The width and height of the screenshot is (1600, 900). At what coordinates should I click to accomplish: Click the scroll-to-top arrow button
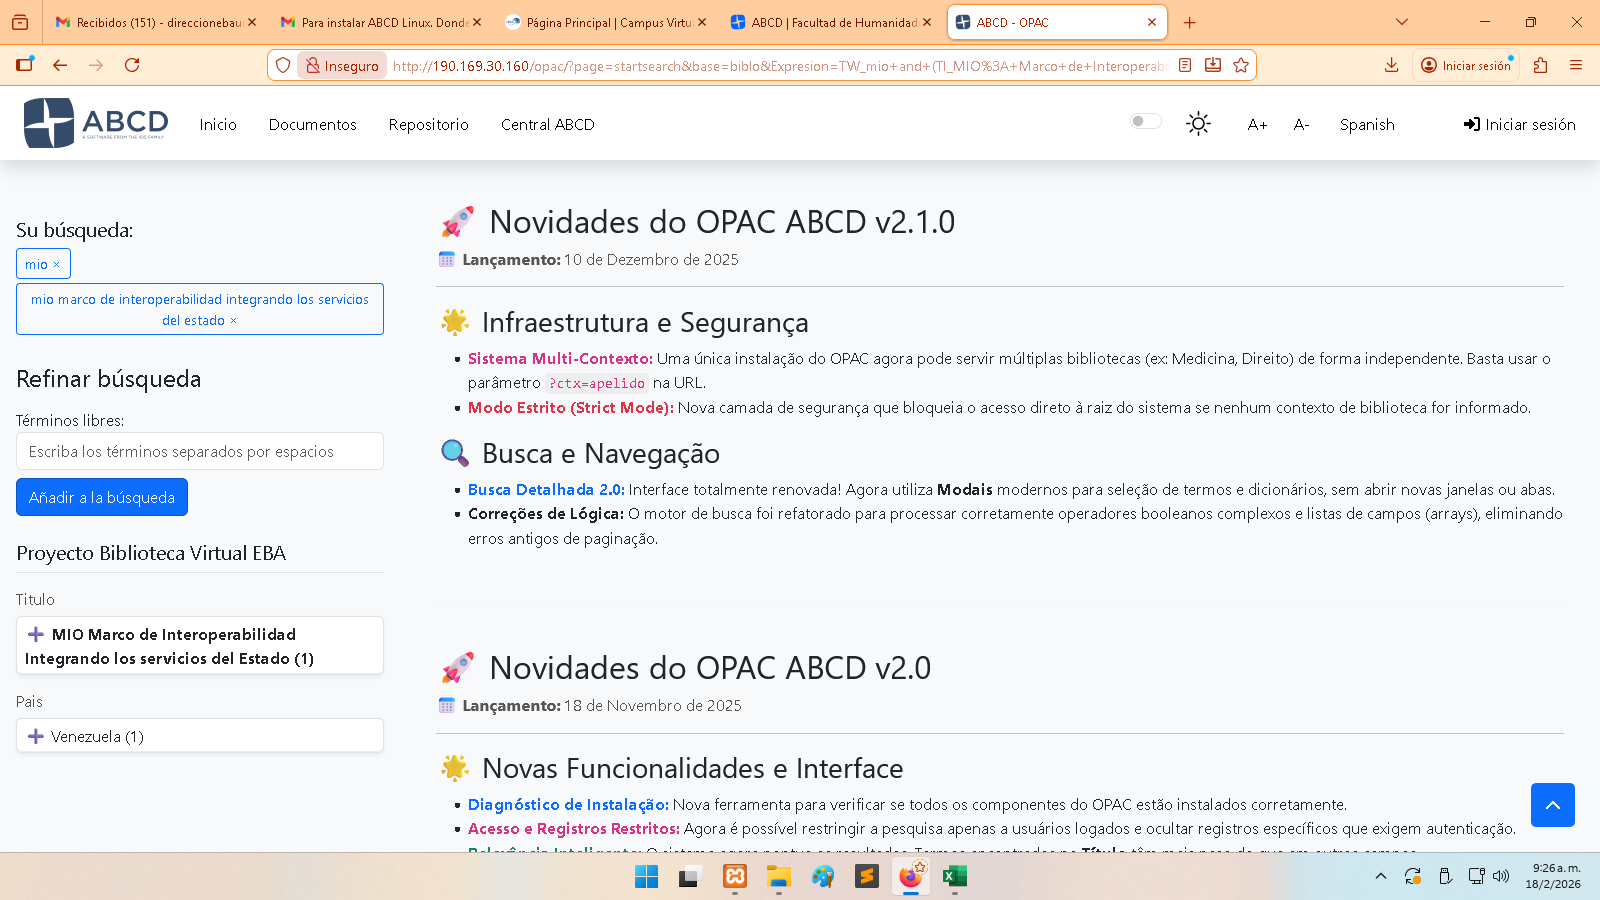click(x=1552, y=805)
